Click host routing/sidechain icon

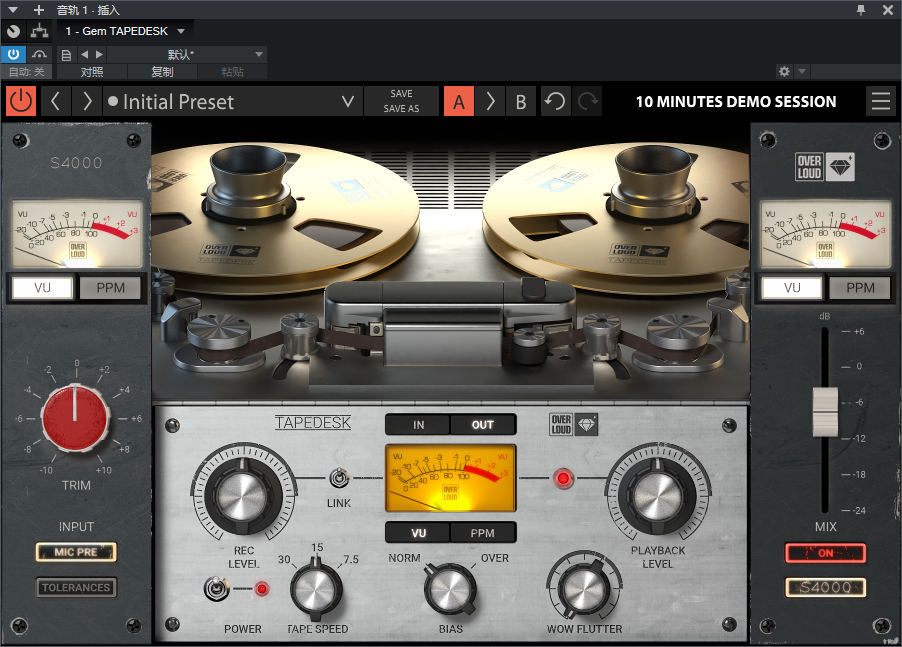(x=39, y=31)
